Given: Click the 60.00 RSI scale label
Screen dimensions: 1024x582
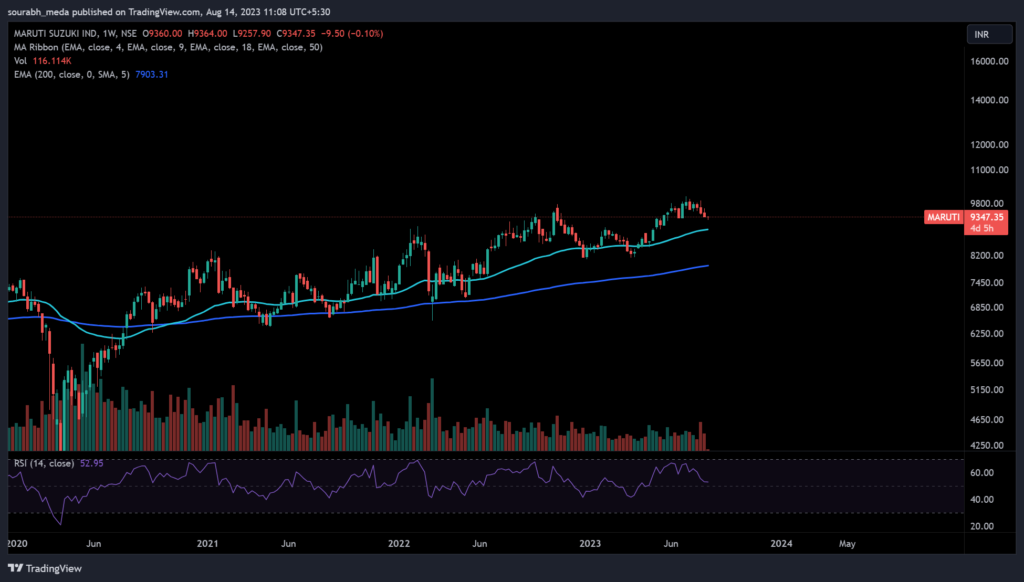Looking at the screenshot, I should (x=982, y=472).
